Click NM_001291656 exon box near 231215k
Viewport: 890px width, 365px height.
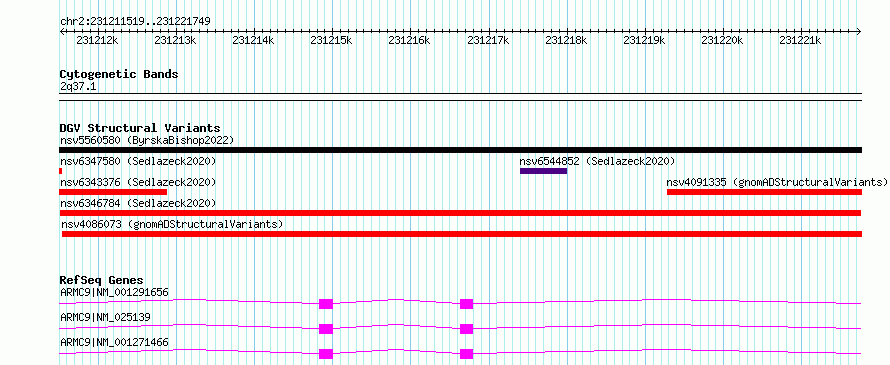coord(326,304)
